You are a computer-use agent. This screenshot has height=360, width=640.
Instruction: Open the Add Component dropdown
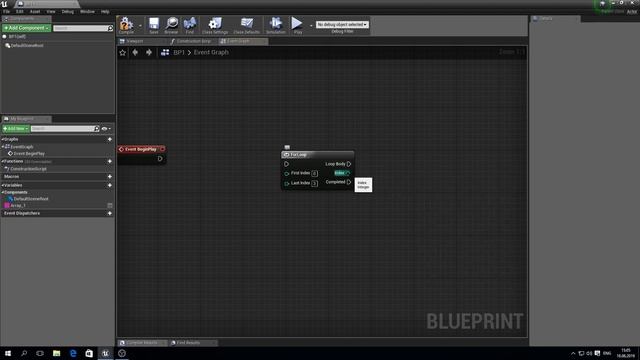[x=27, y=28]
